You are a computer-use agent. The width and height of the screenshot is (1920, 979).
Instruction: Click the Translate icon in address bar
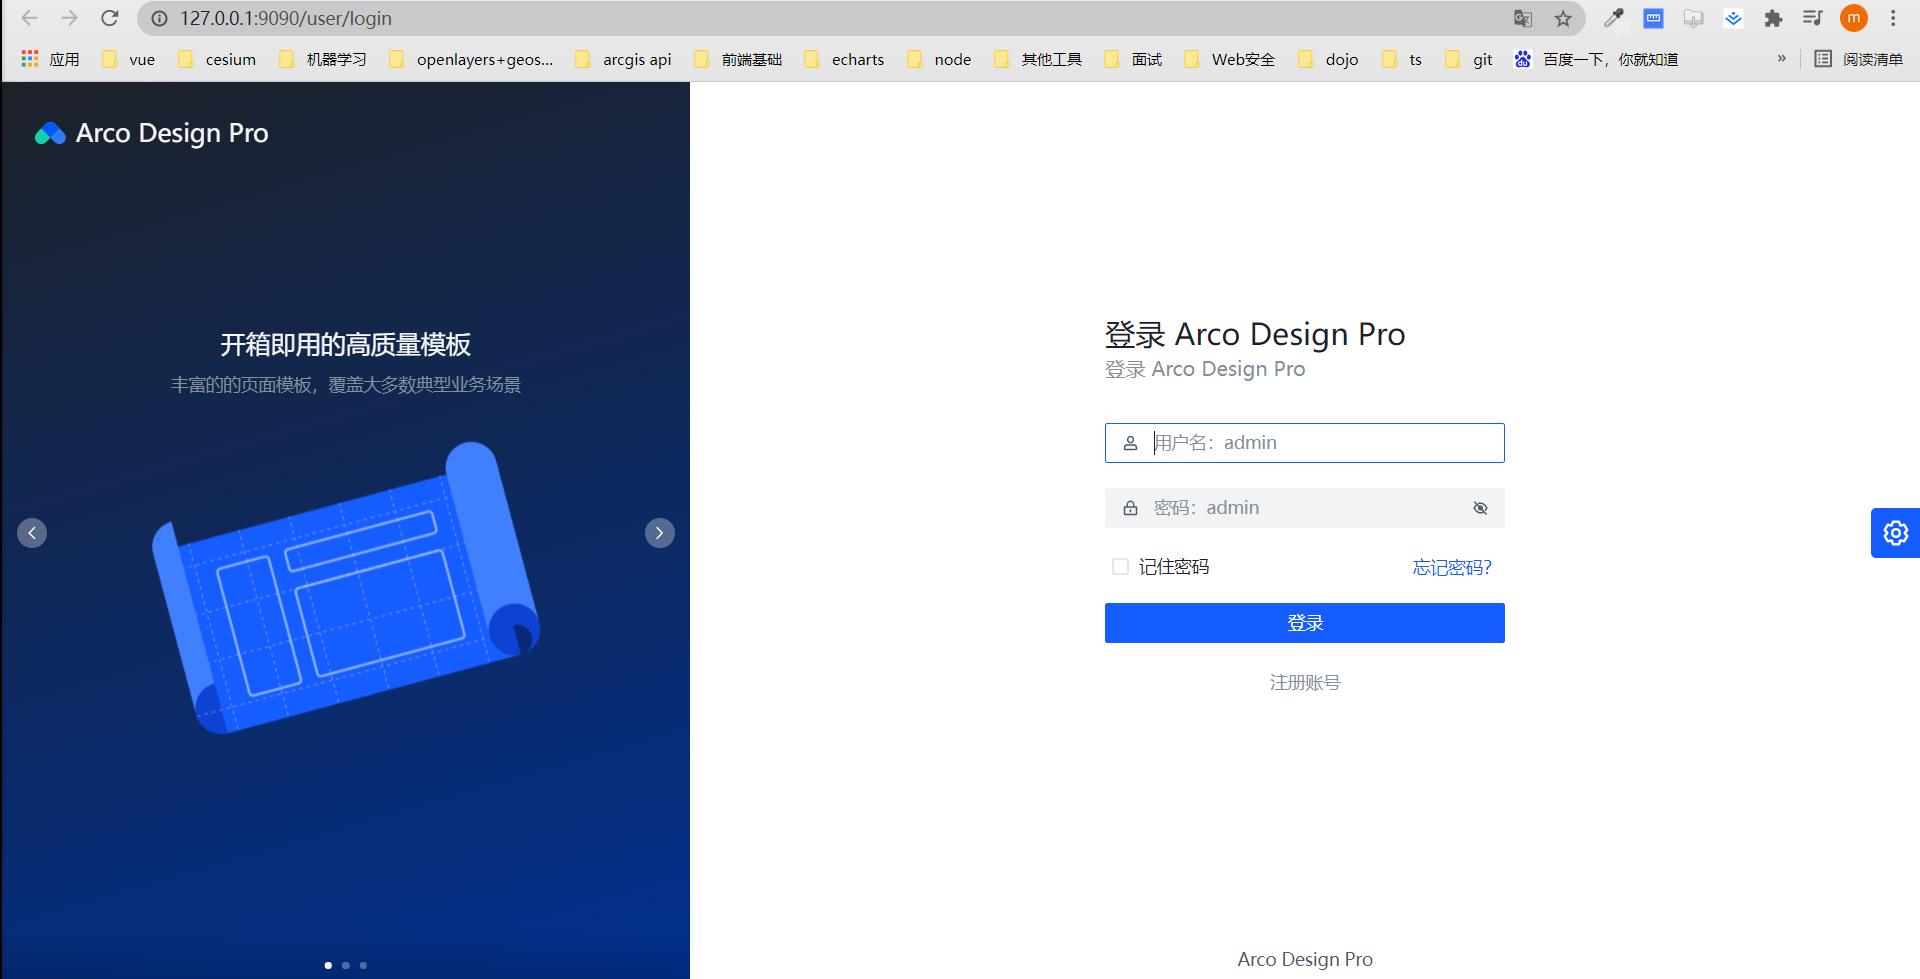tap(1522, 18)
